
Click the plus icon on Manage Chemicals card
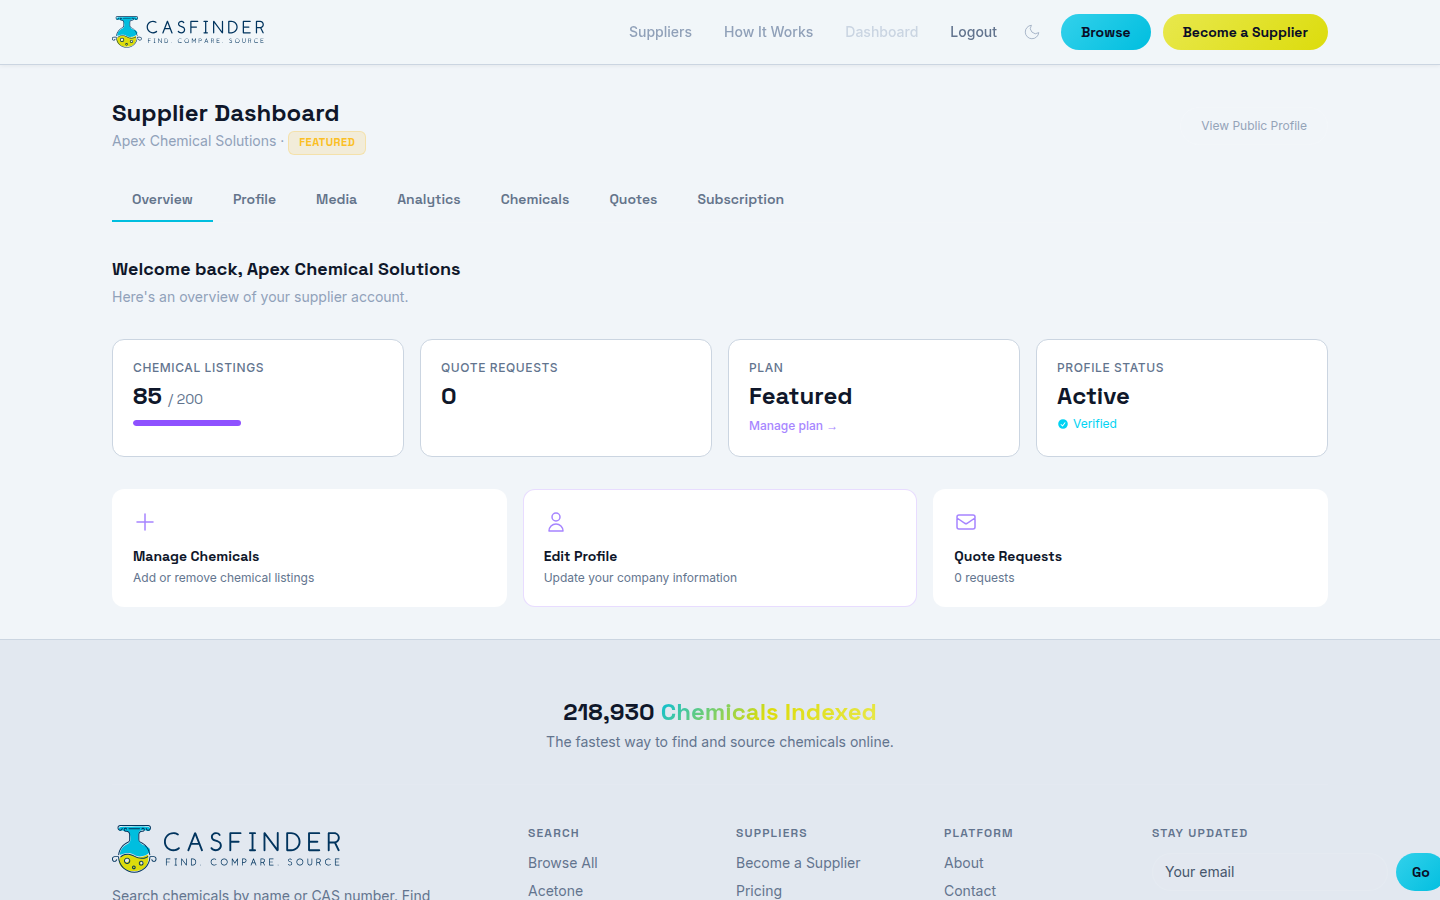[x=144, y=521]
